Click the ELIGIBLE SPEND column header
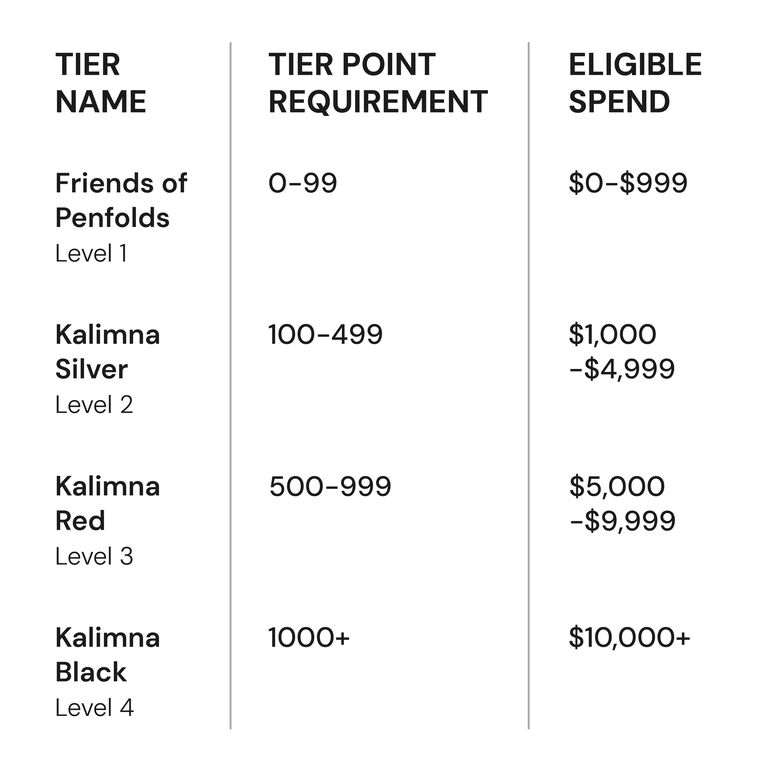The height and width of the screenshot is (768, 768). 634,83
